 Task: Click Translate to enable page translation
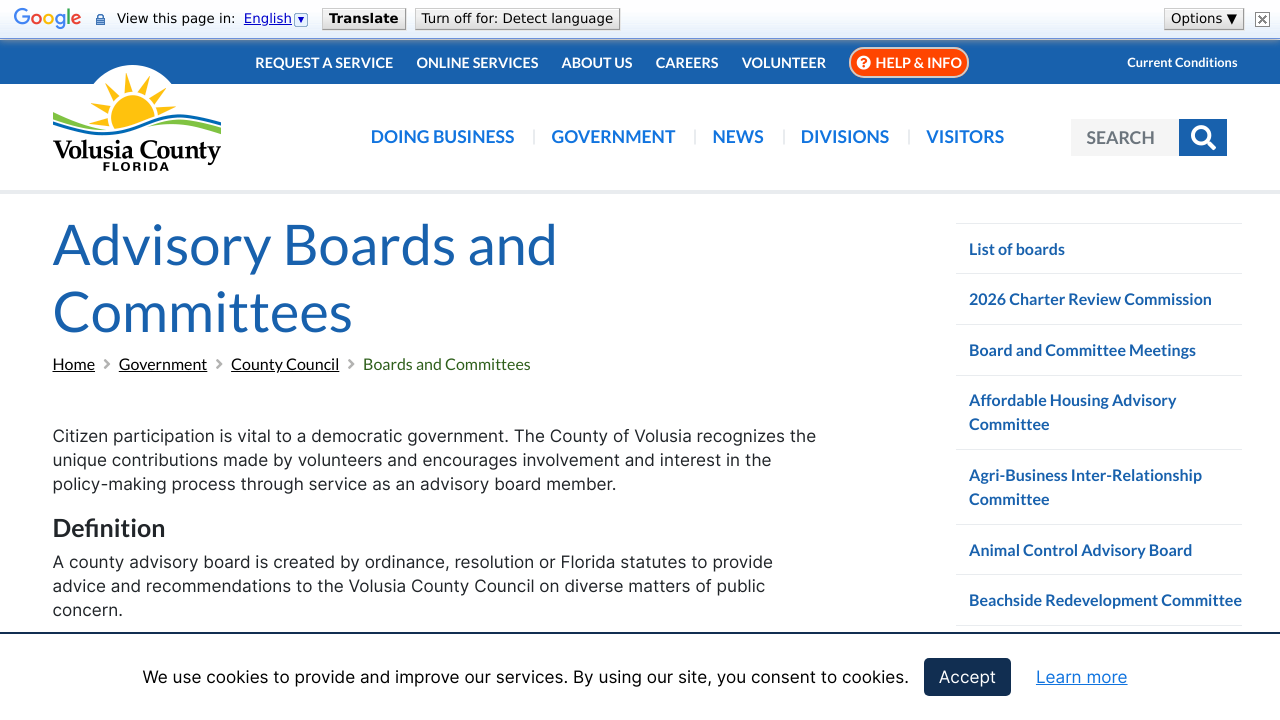pyautogui.click(x=363, y=18)
